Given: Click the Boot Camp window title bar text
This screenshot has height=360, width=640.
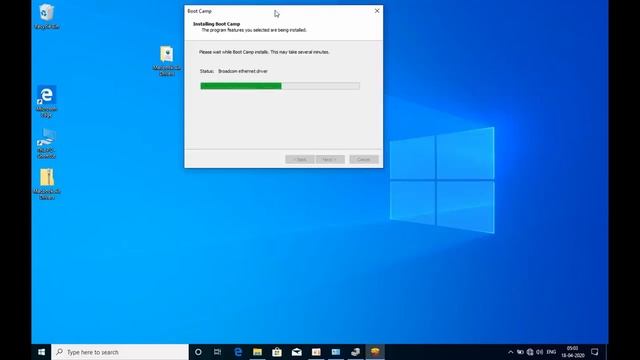Looking at the screenshot, I should 199,11.
